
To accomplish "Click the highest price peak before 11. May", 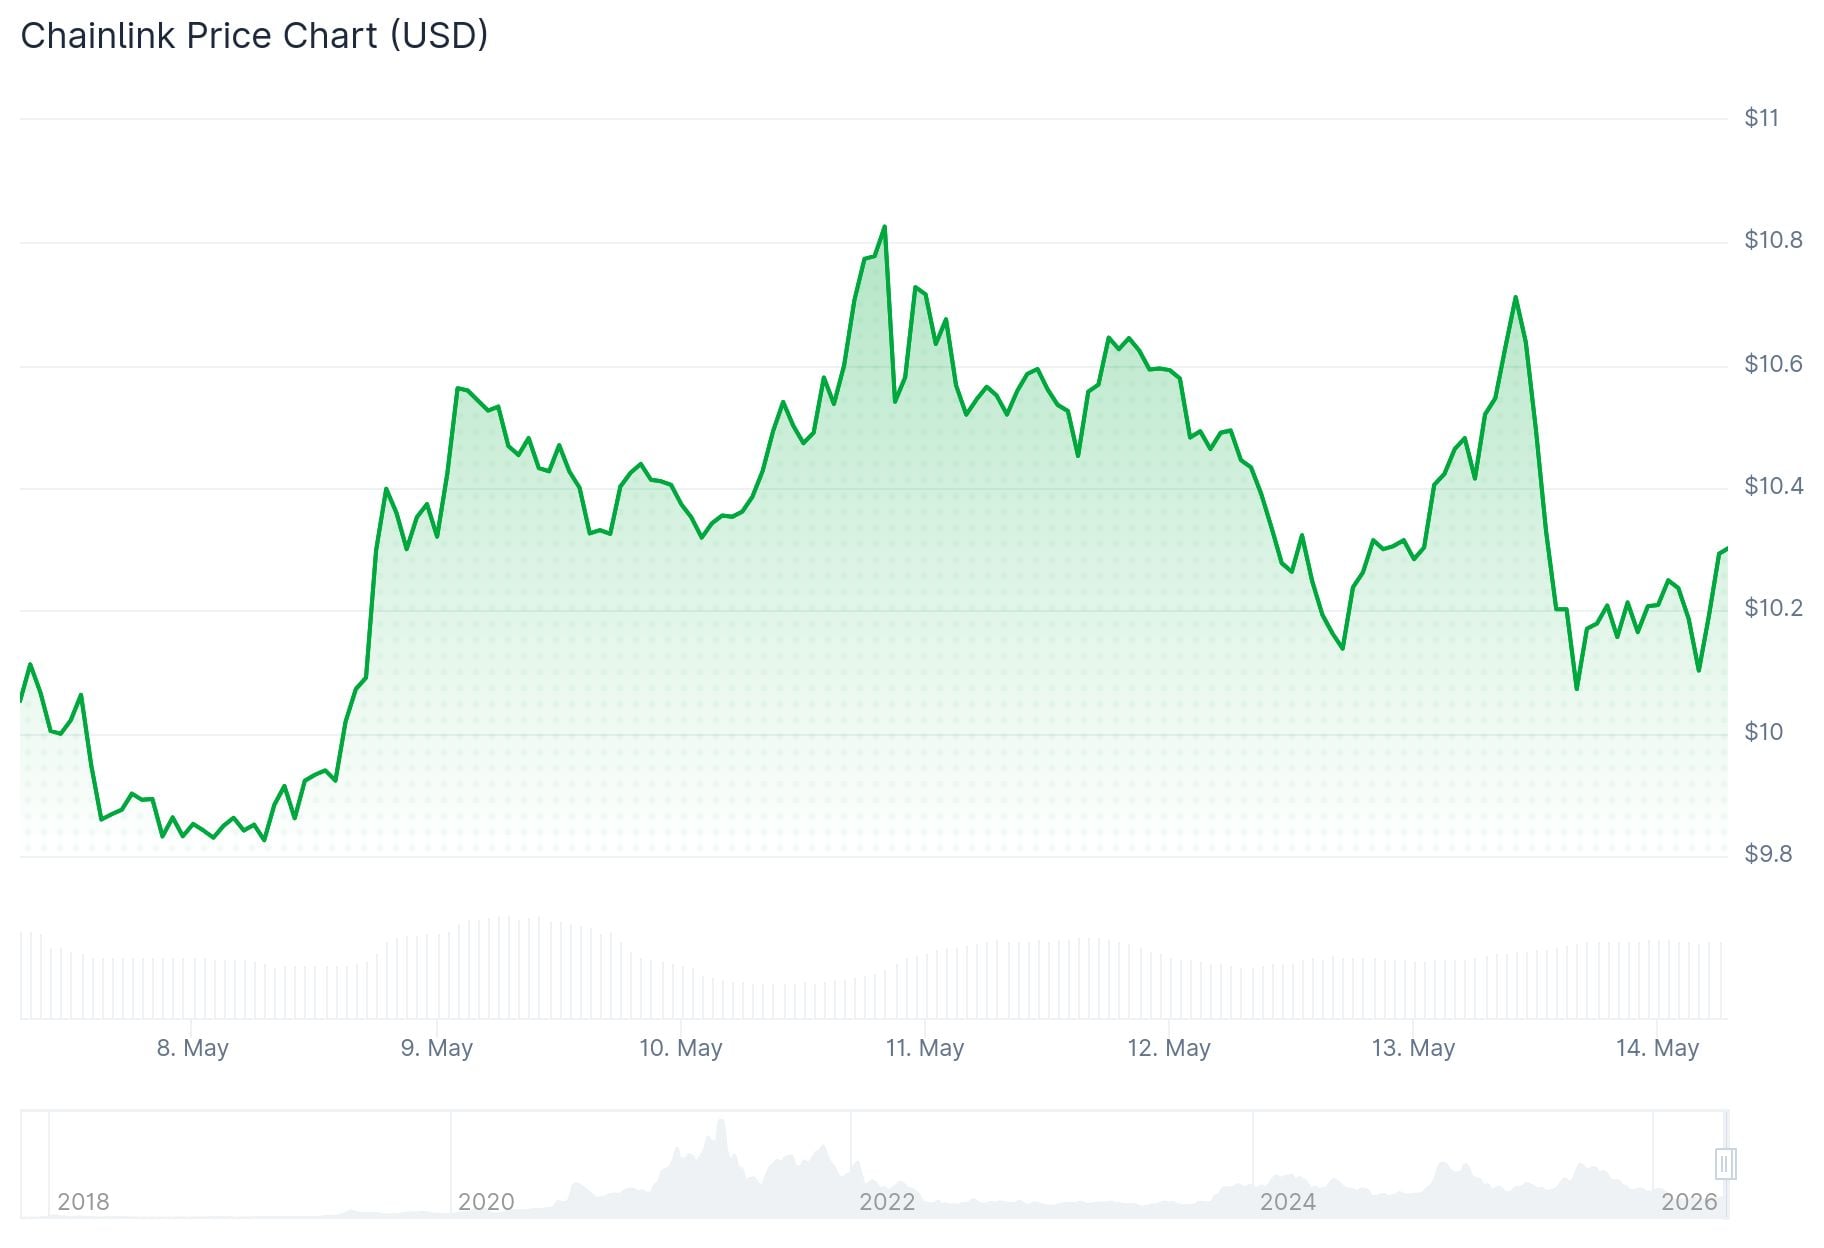I will [x=885, y=227].
